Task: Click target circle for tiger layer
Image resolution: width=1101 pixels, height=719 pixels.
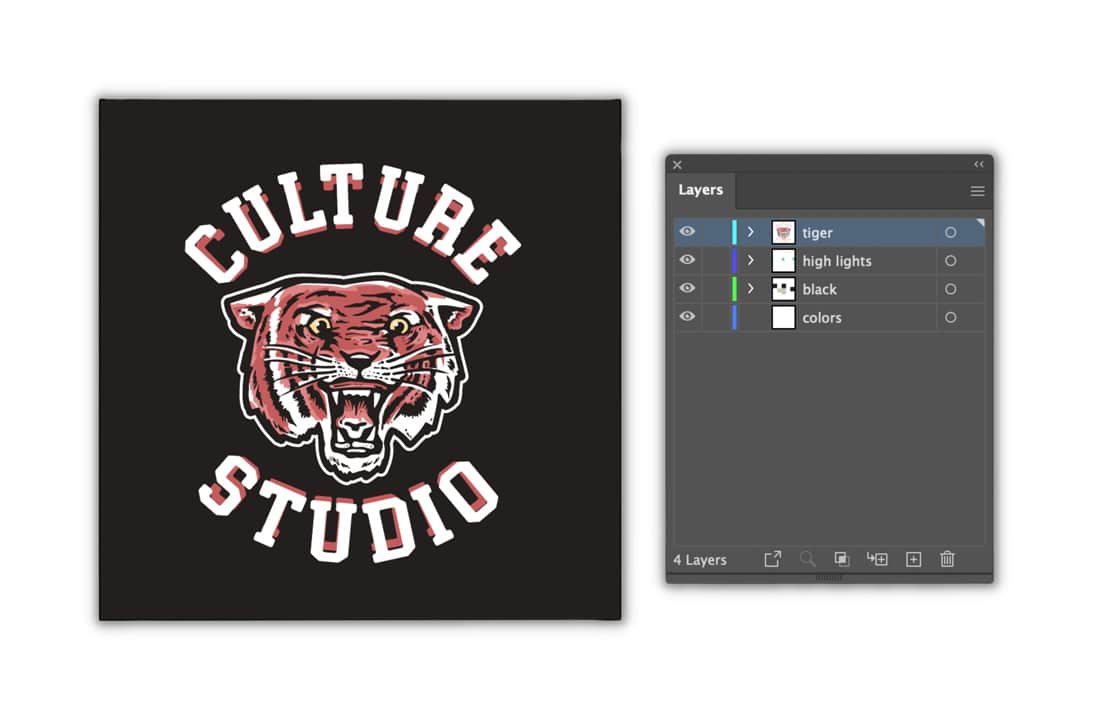Action: tap(950, 233)
